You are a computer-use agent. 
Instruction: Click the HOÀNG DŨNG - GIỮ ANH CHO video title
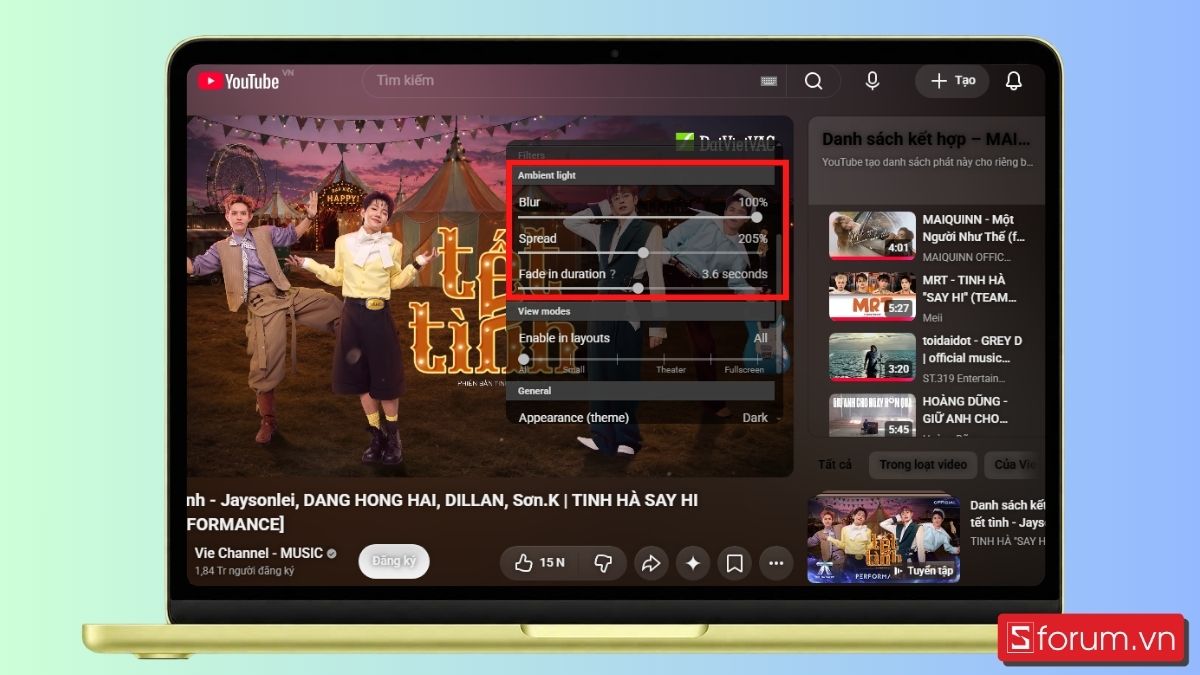pos(965,409)
